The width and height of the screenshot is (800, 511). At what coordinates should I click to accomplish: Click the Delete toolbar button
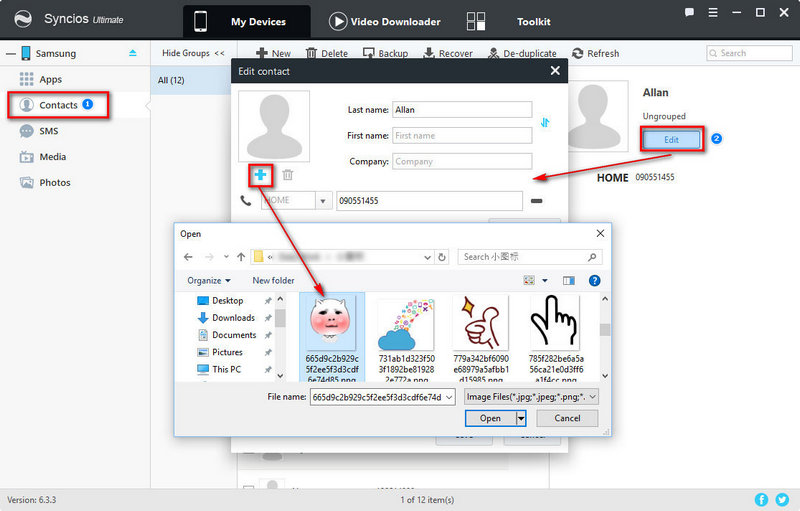click(327, 53)
